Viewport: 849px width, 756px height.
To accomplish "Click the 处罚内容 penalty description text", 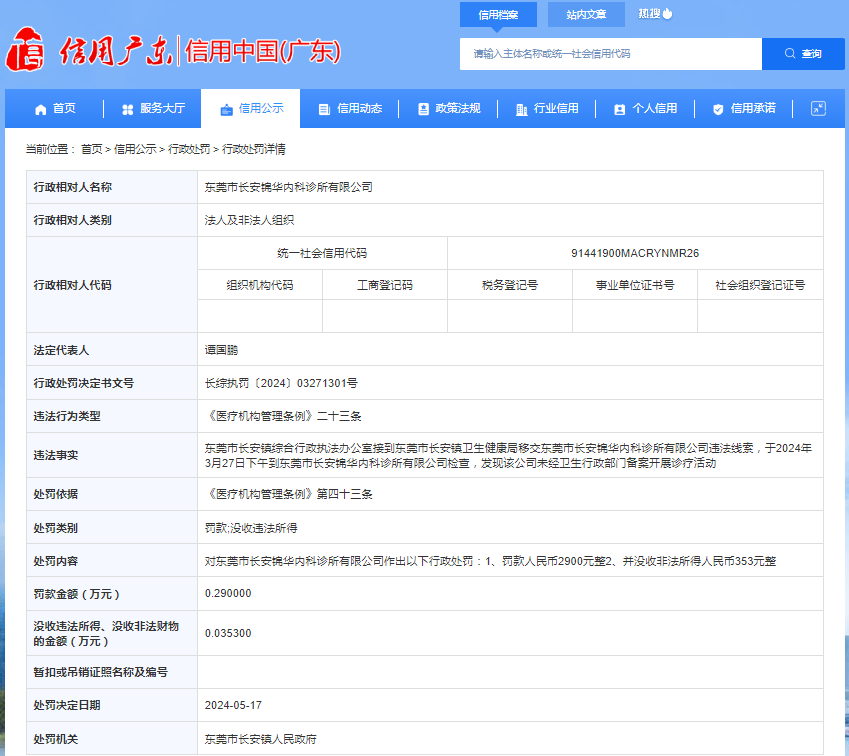I will [x=491, y=561].
